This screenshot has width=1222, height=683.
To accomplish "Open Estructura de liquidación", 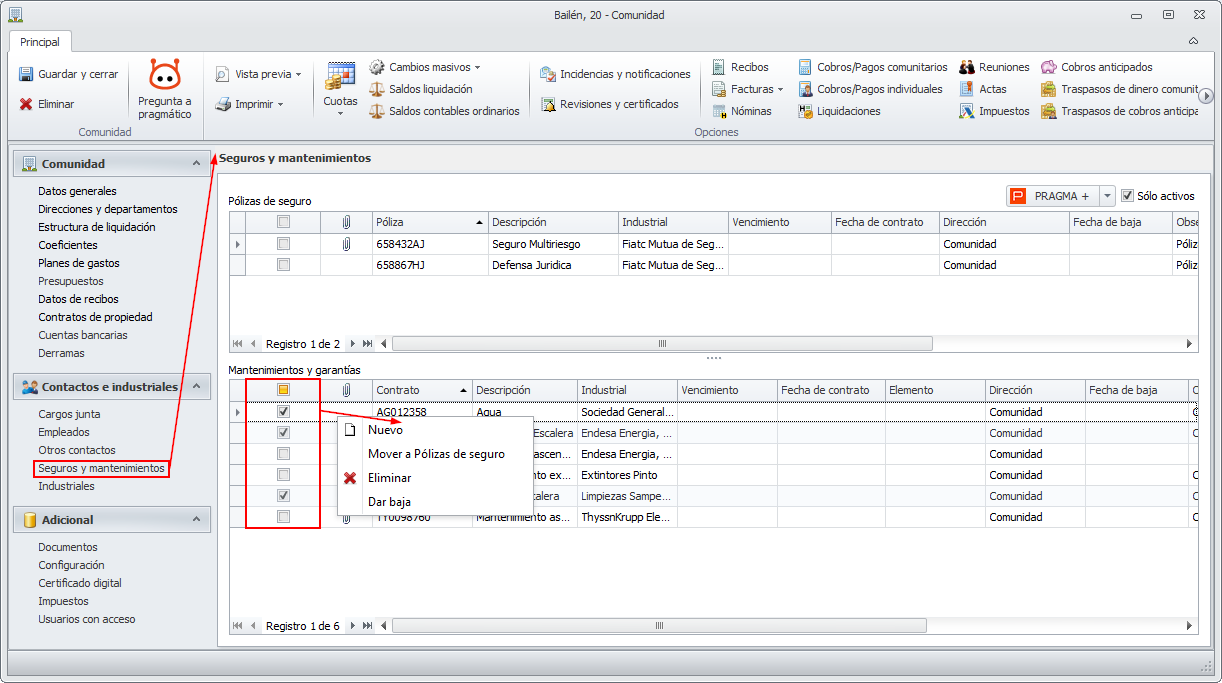I will (96, 227).
